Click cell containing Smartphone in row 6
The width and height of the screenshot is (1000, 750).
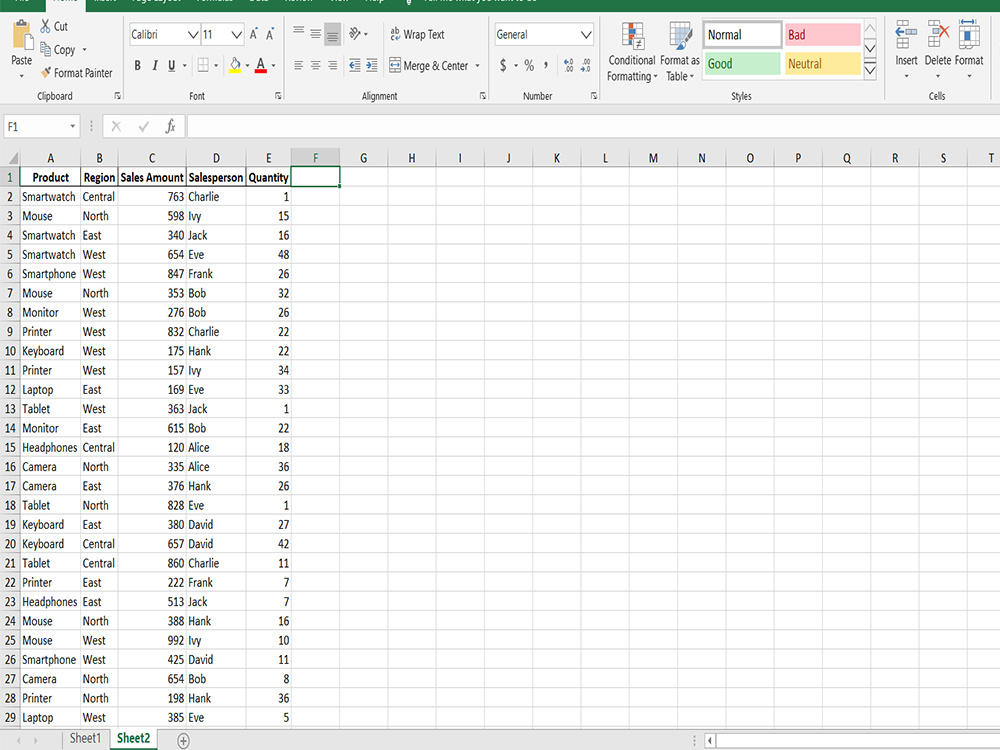pyautogui.click(x=50, y=274)
